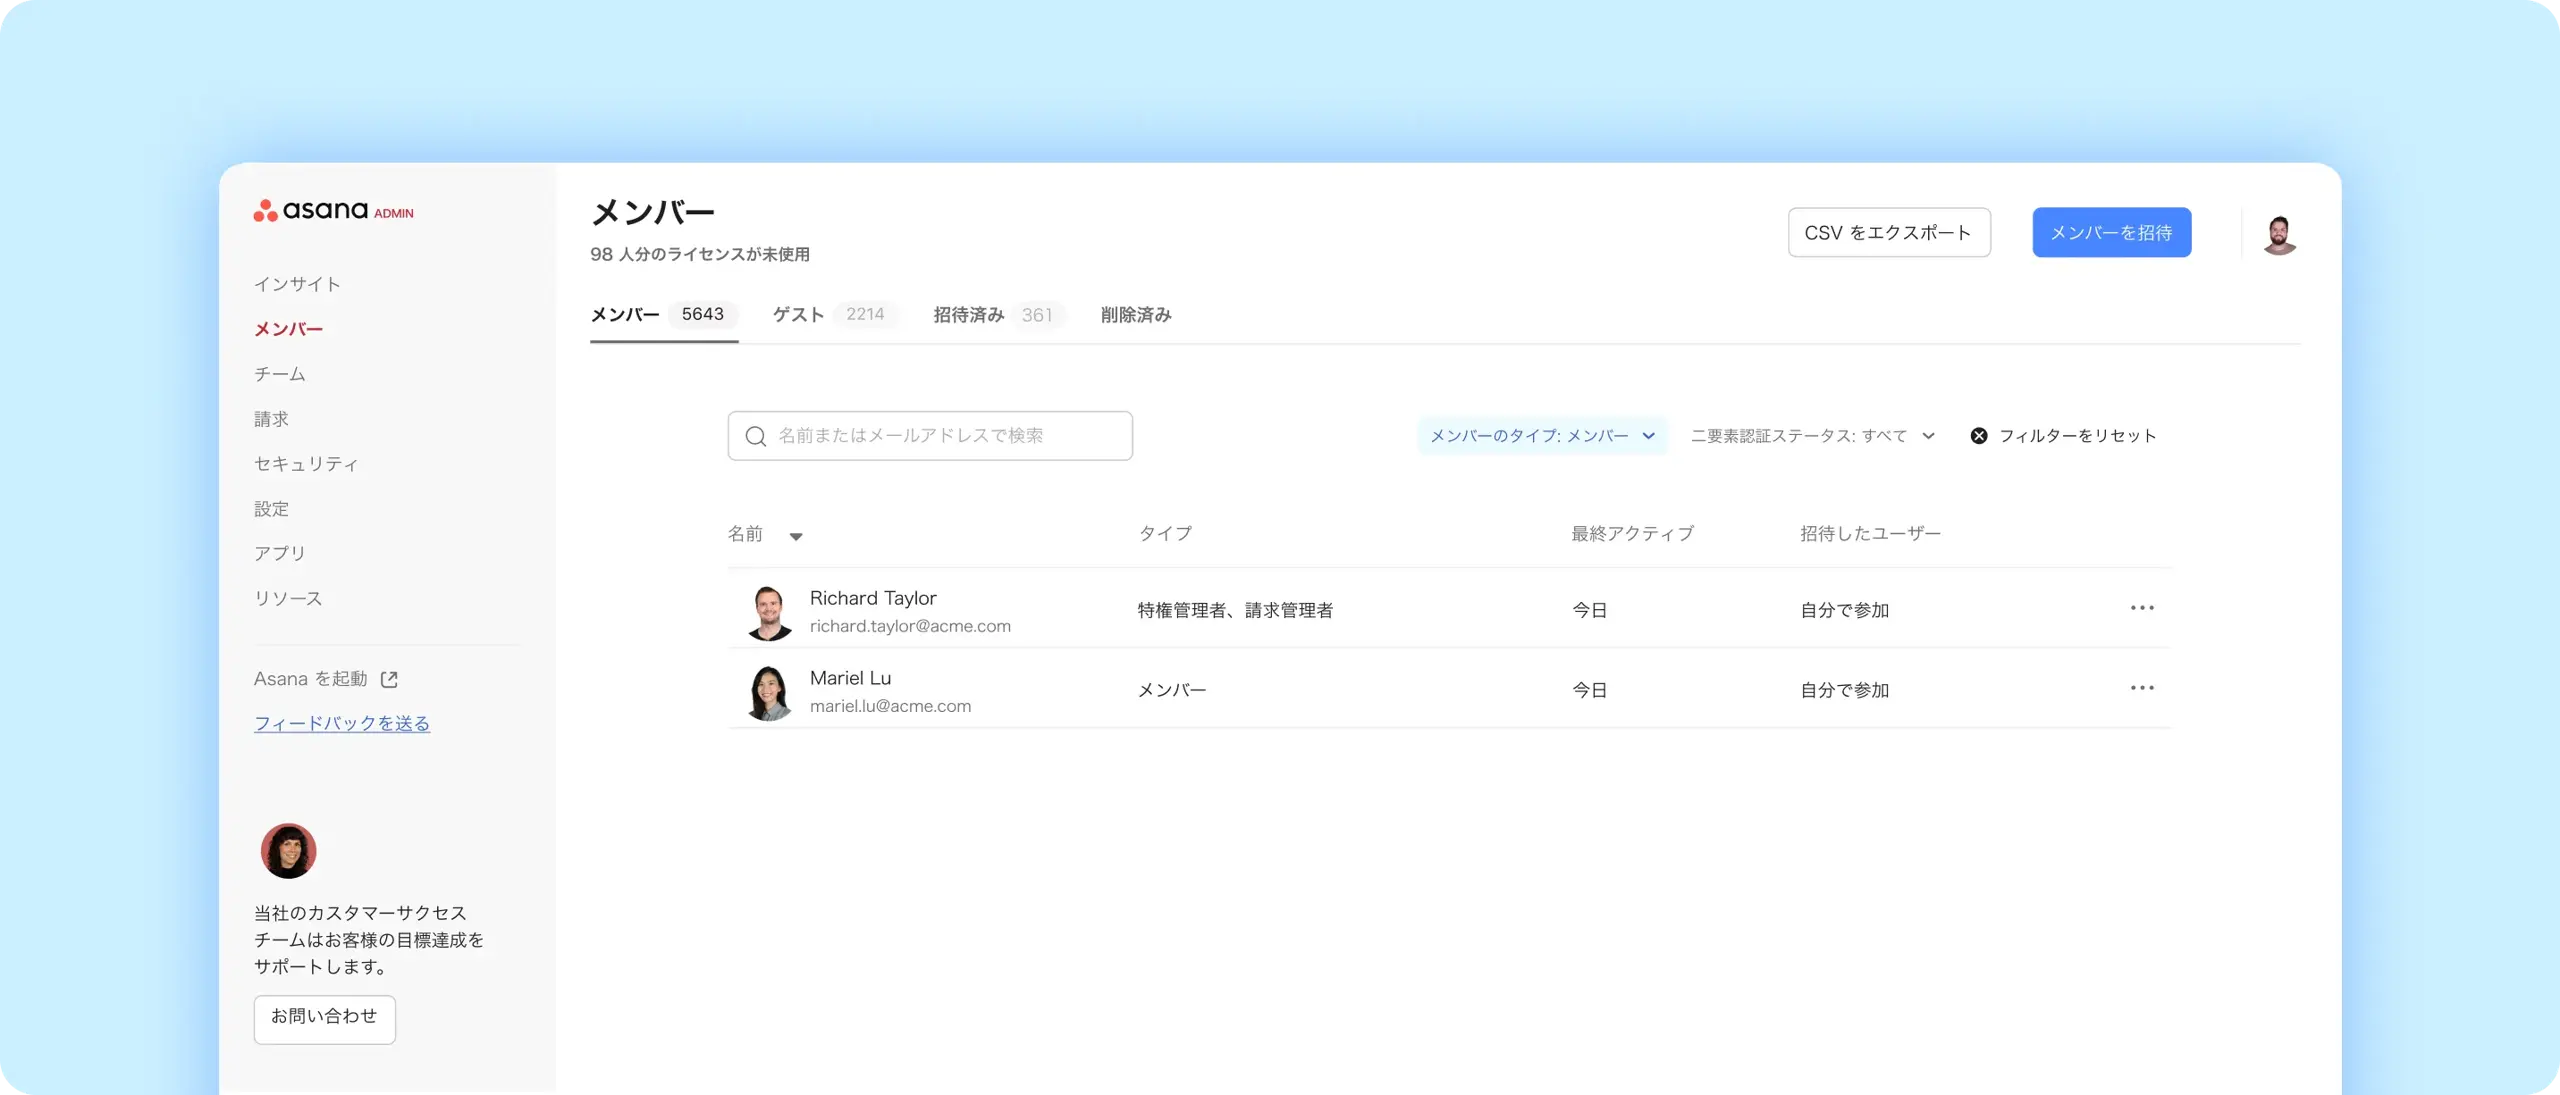2560x1095 pixels.
Task: Switch to the メンバー tab with 5643
Action: tap(664, 315)
